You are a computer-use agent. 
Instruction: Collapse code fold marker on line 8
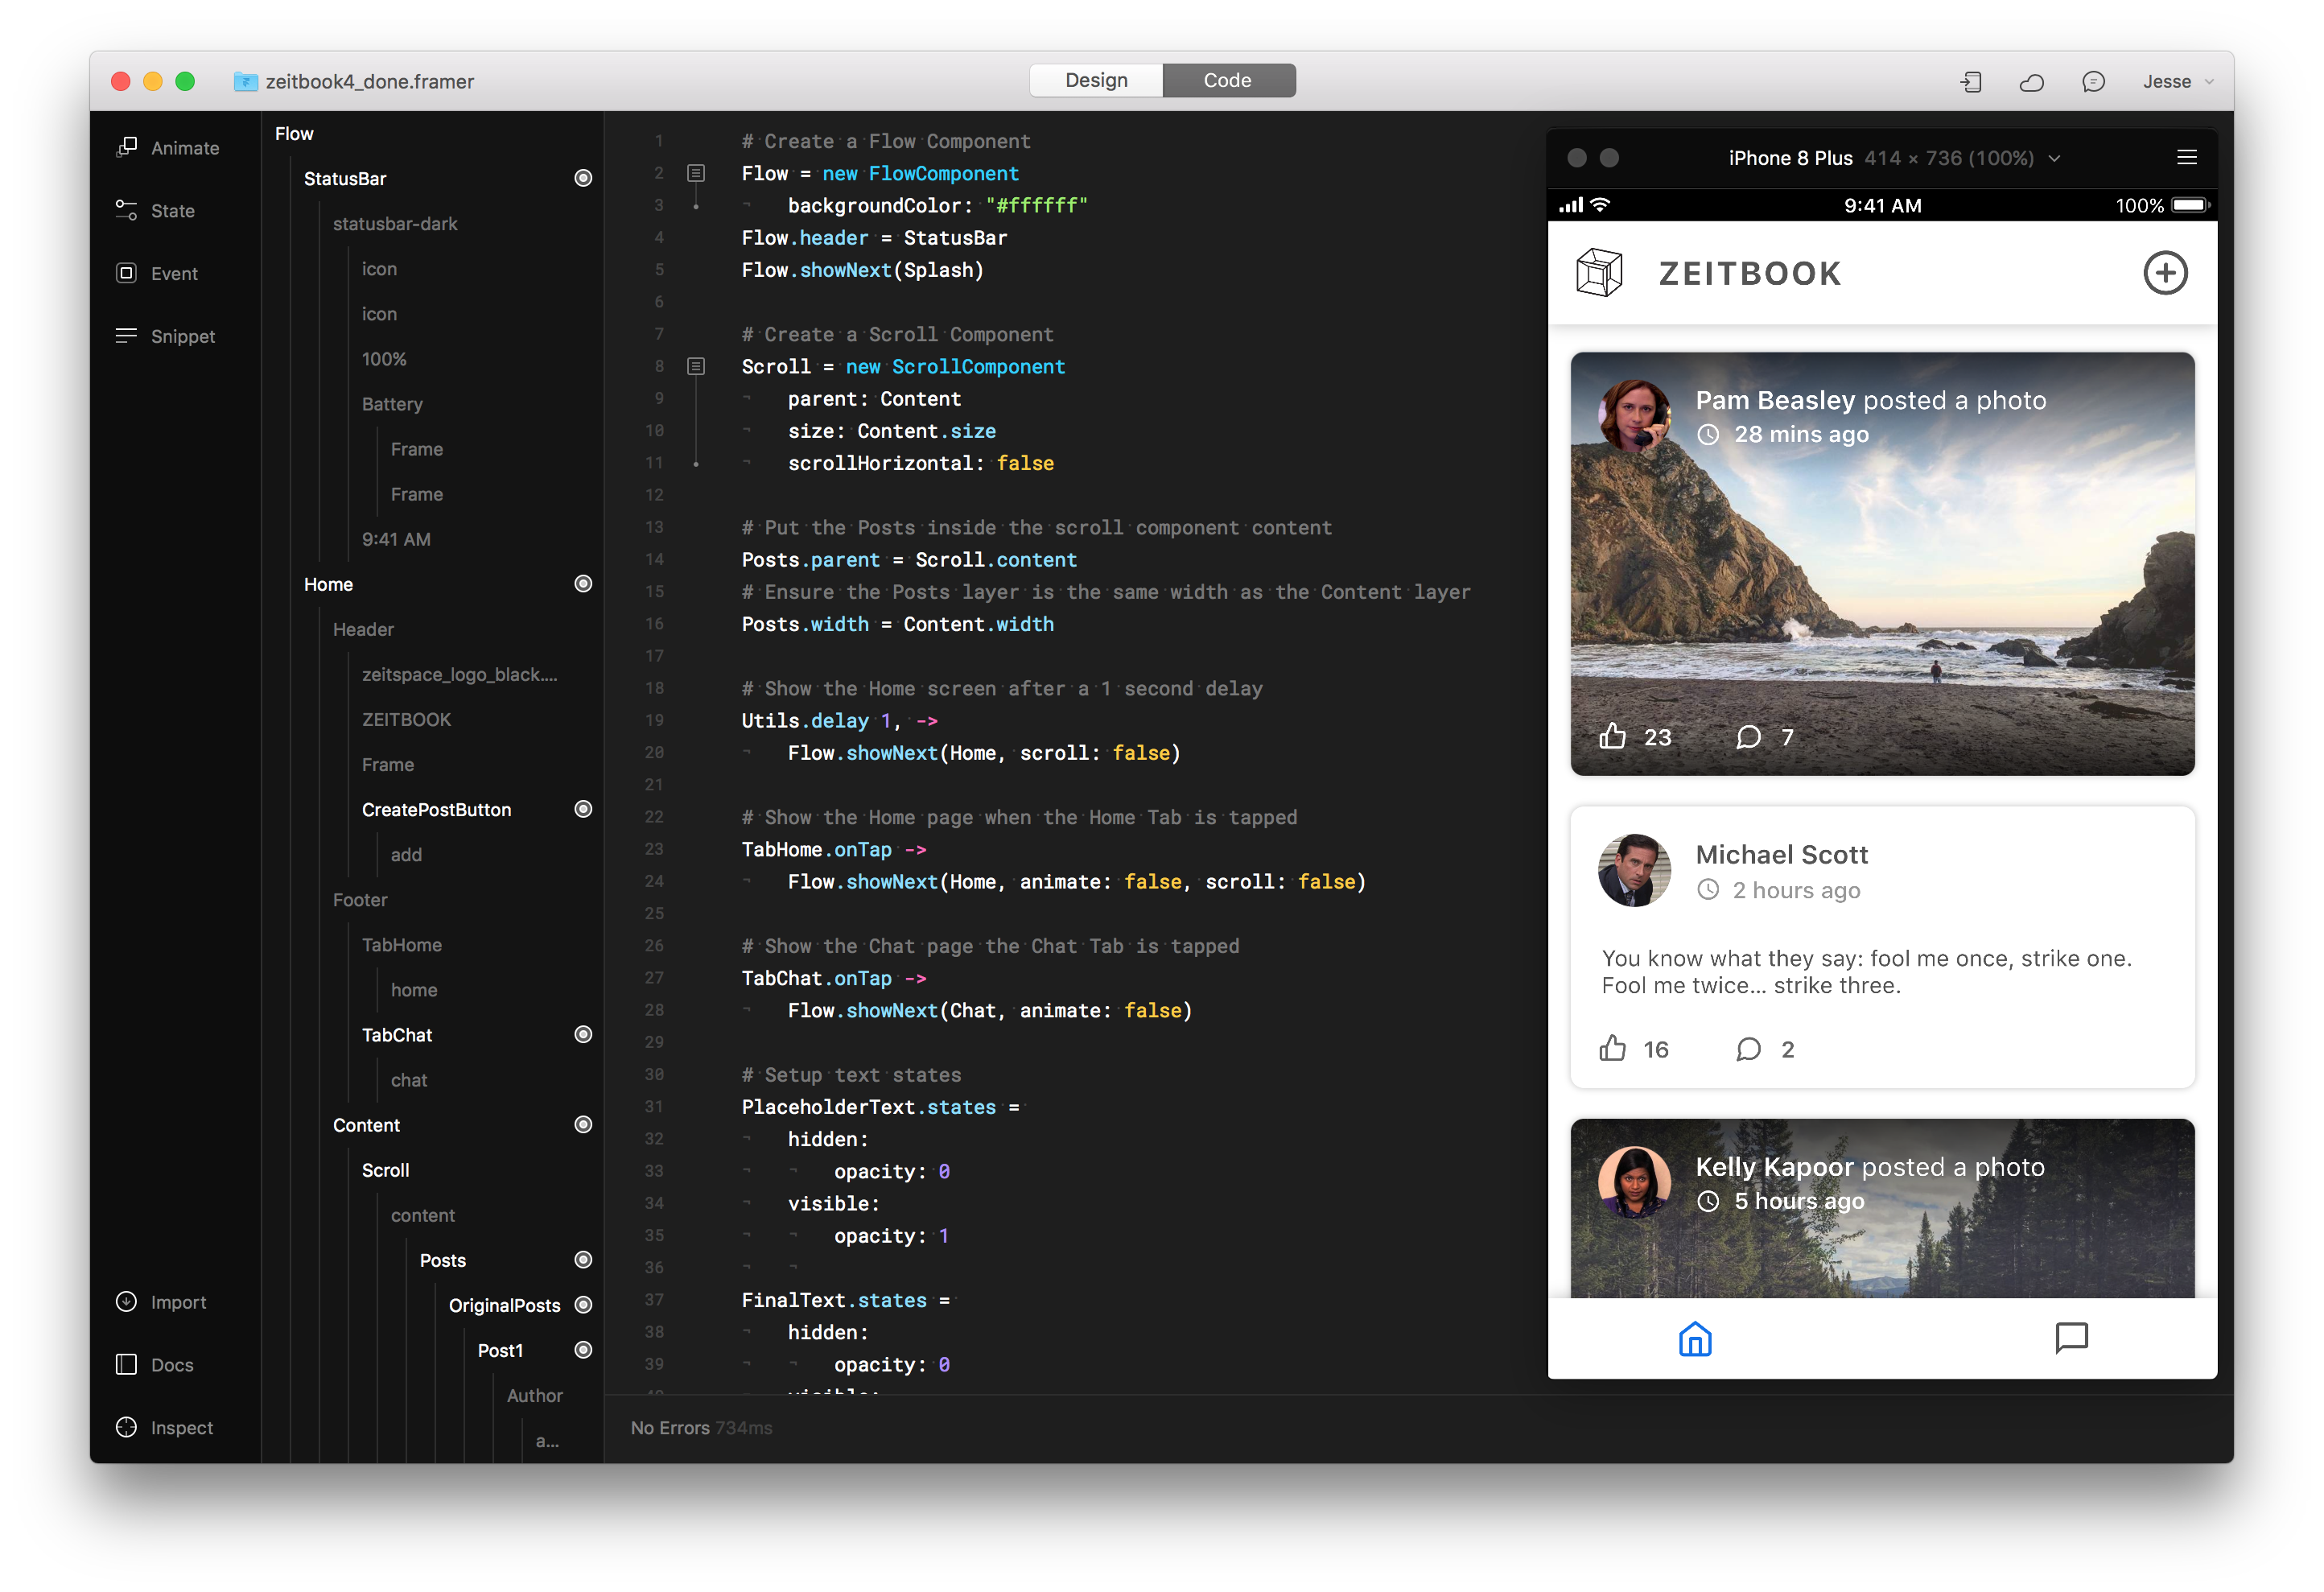coord(696,366)
